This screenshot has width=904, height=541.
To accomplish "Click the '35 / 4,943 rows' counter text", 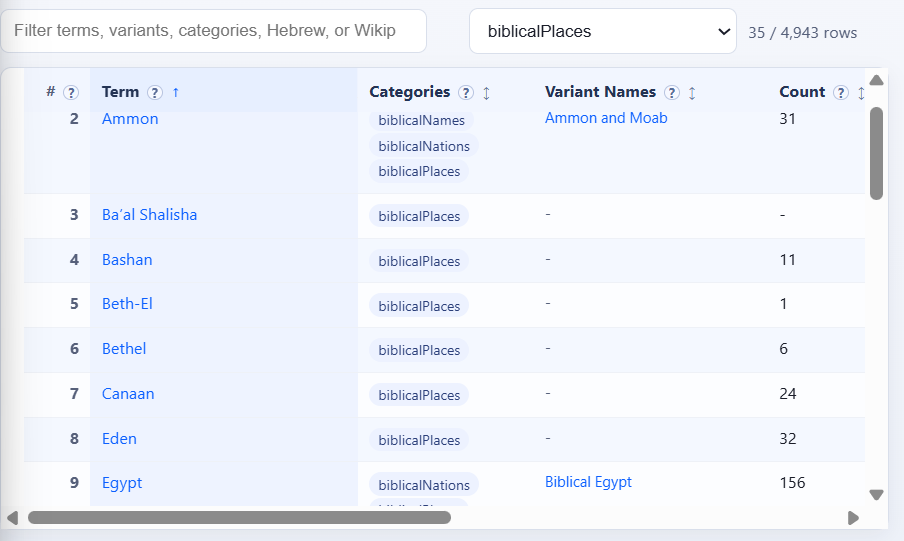I will coord(803,33).
